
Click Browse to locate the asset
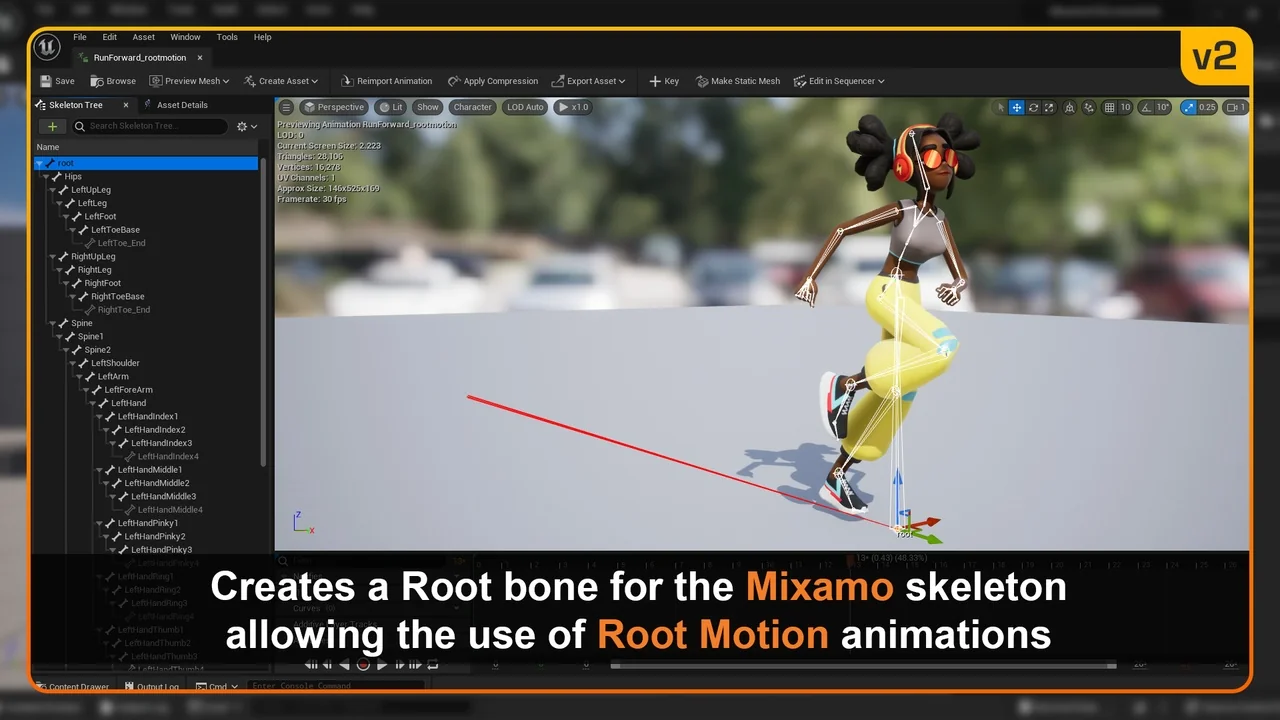tap(113, 81)
